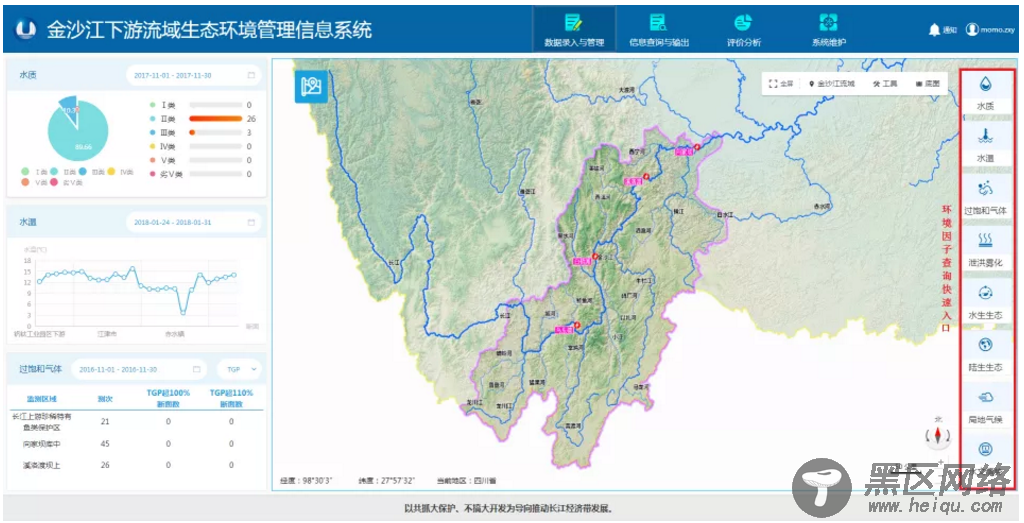This screenshot has width=1024, height=523.
Task: Click the 赤水镇 axis label on 水温 chart
Action: 174,334
